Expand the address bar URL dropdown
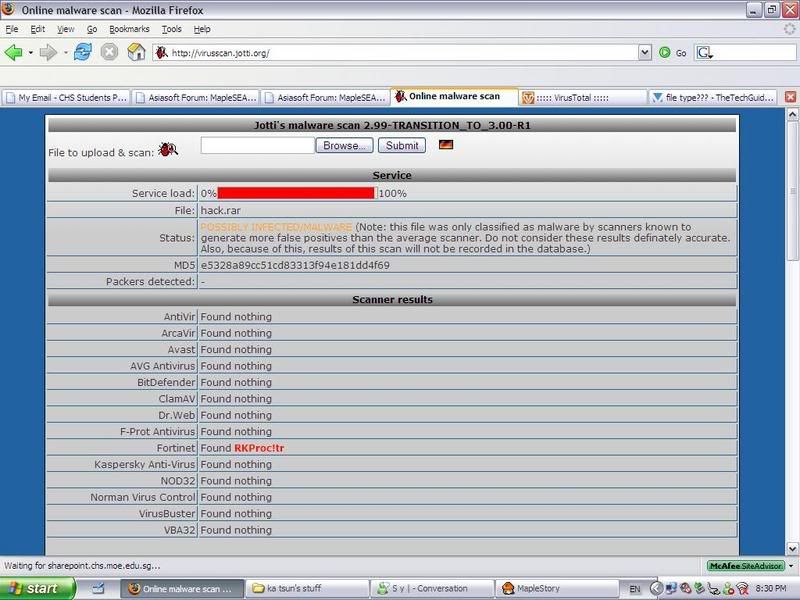The width and height of the screenshot is (800, 600). (x=645, y=52)
